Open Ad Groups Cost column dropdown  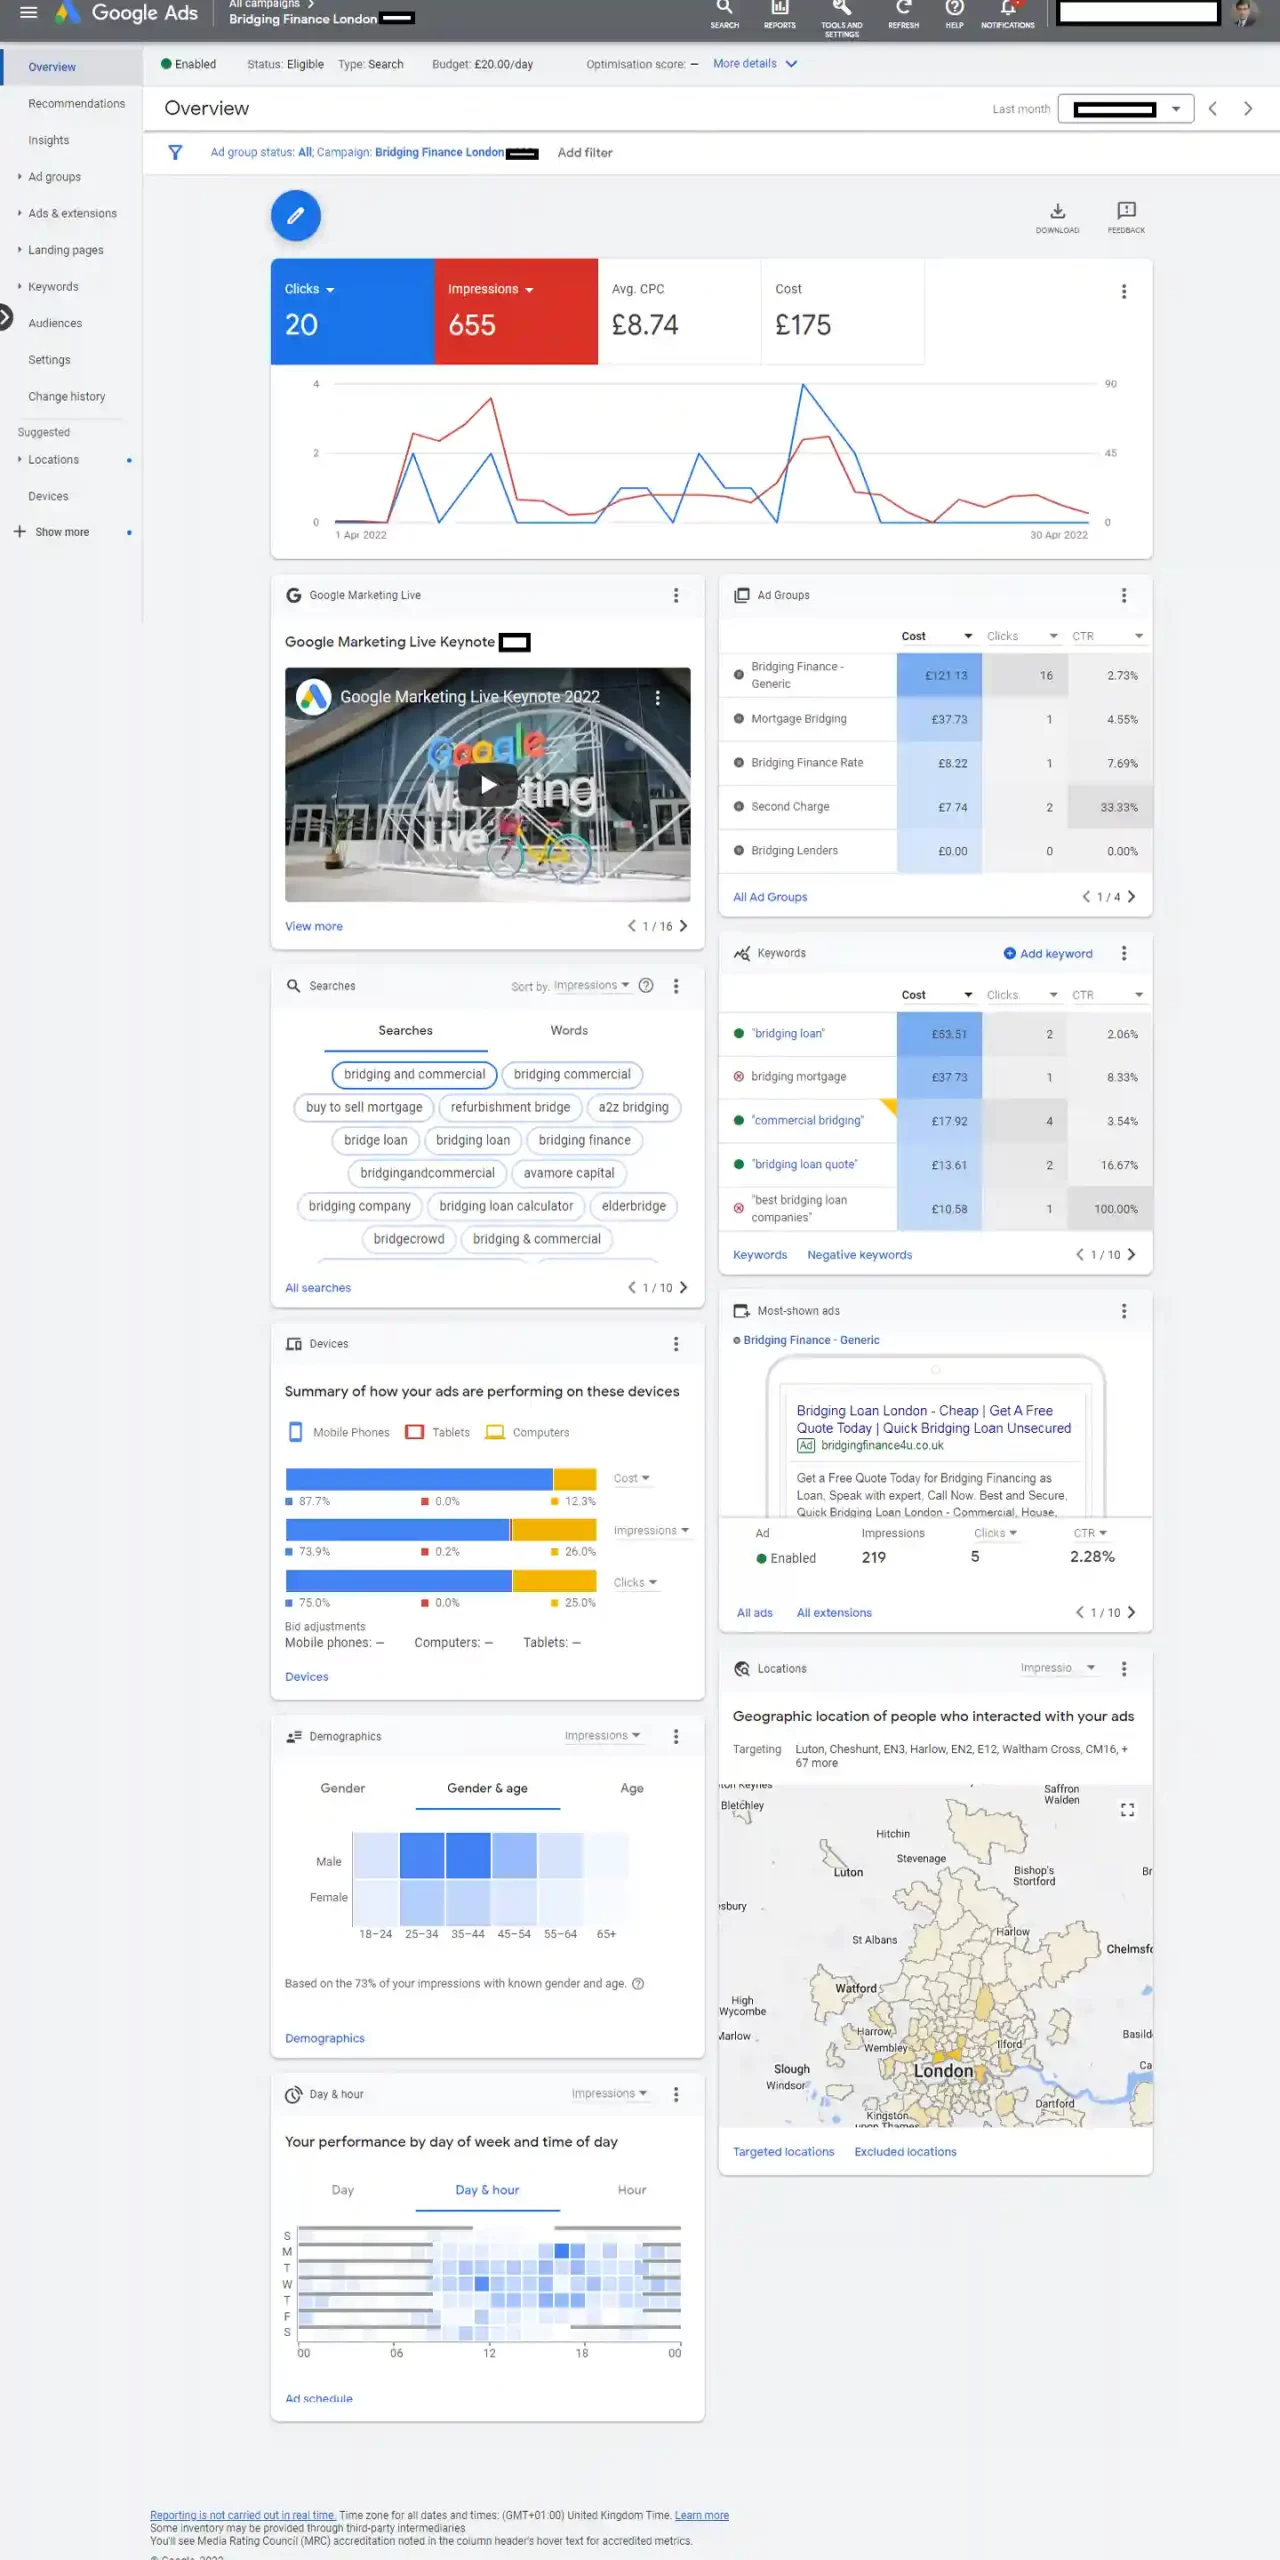pyautogui.click(x=937, y=636)
